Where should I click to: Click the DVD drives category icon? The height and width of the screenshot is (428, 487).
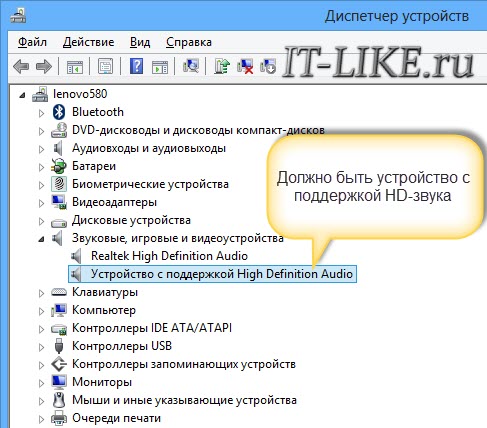click(x=59, y=130)
